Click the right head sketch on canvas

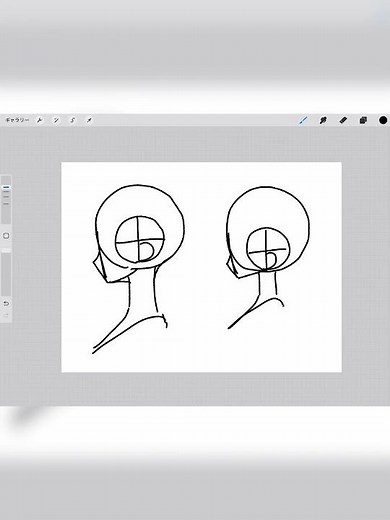click(268, 257)
